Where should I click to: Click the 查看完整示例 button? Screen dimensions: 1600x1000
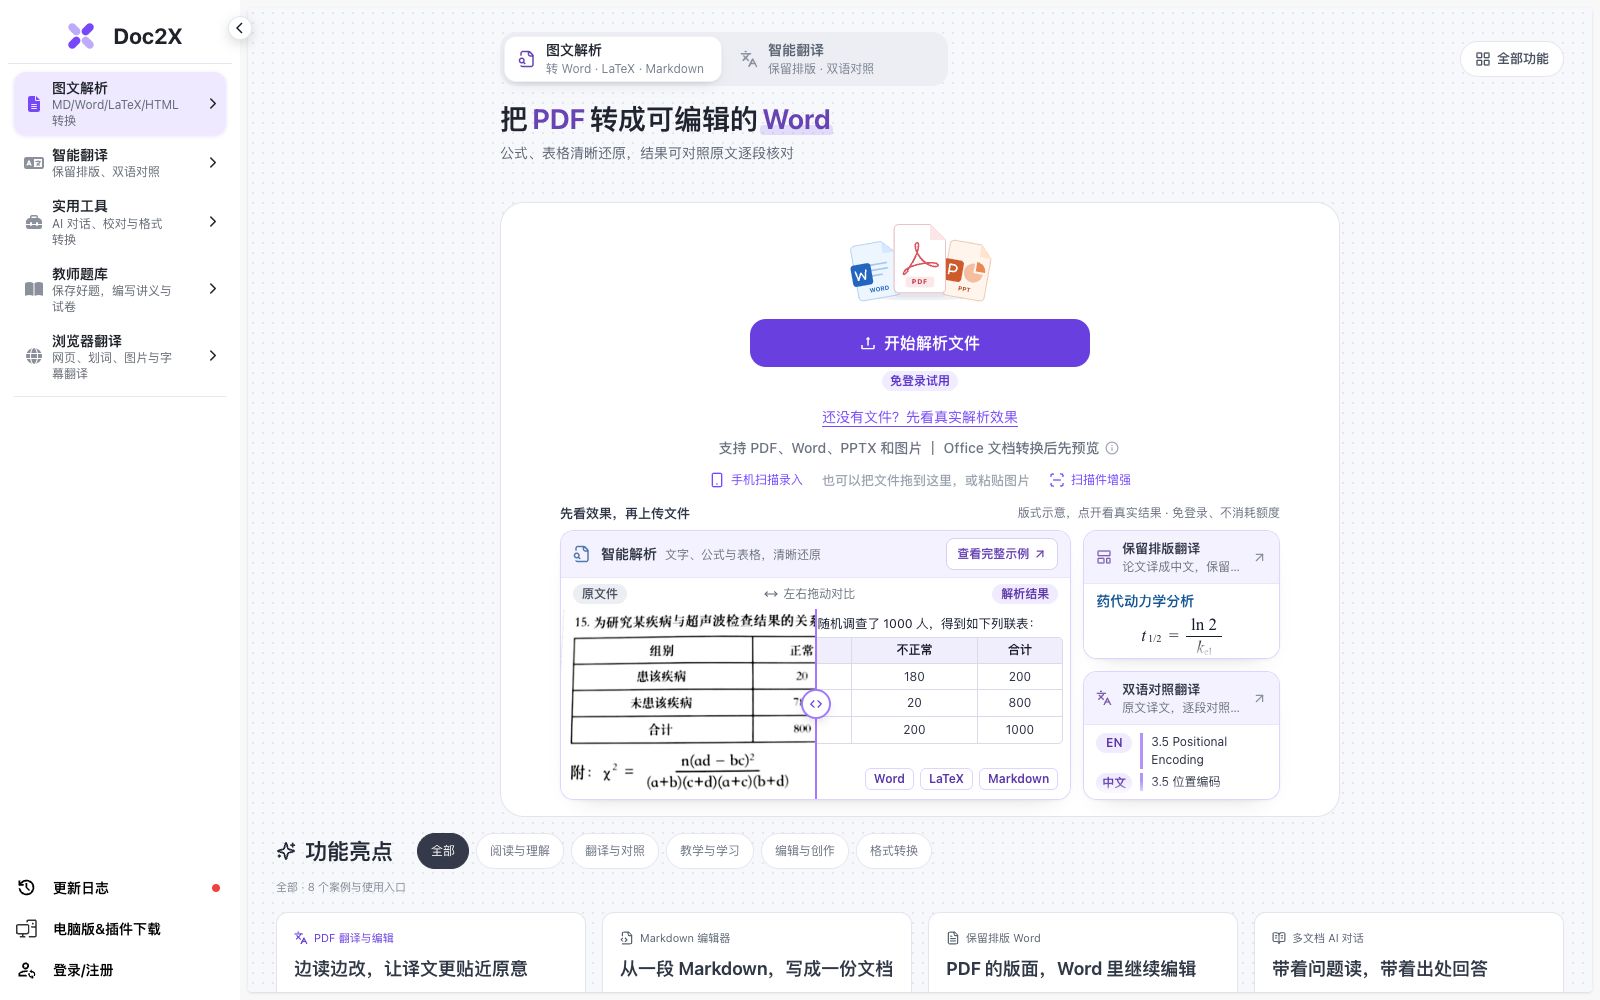1002,554
